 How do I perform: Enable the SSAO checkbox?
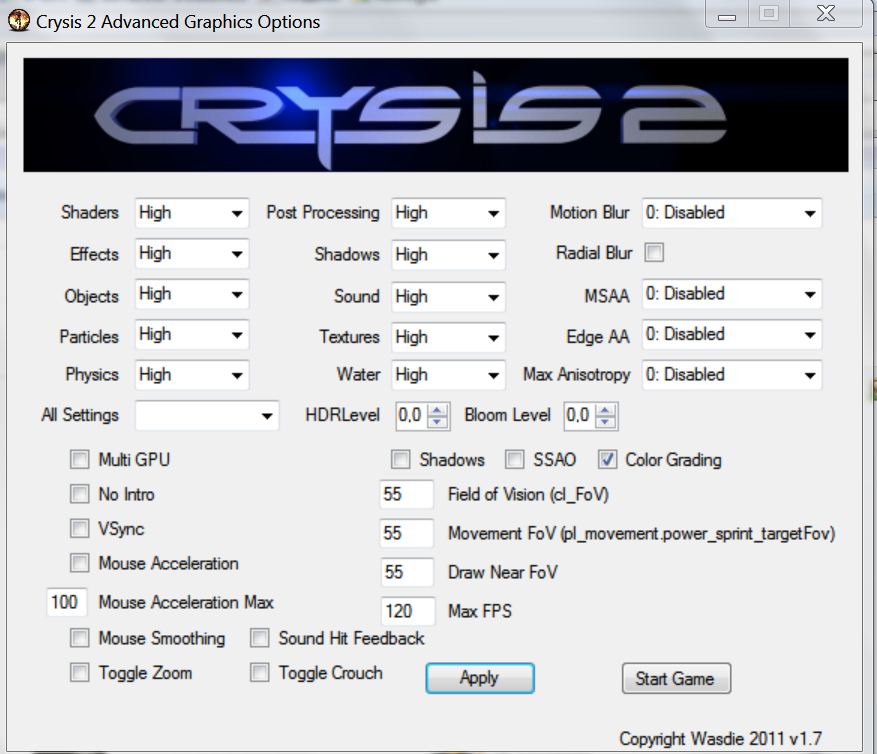click(x=515, y=460)
